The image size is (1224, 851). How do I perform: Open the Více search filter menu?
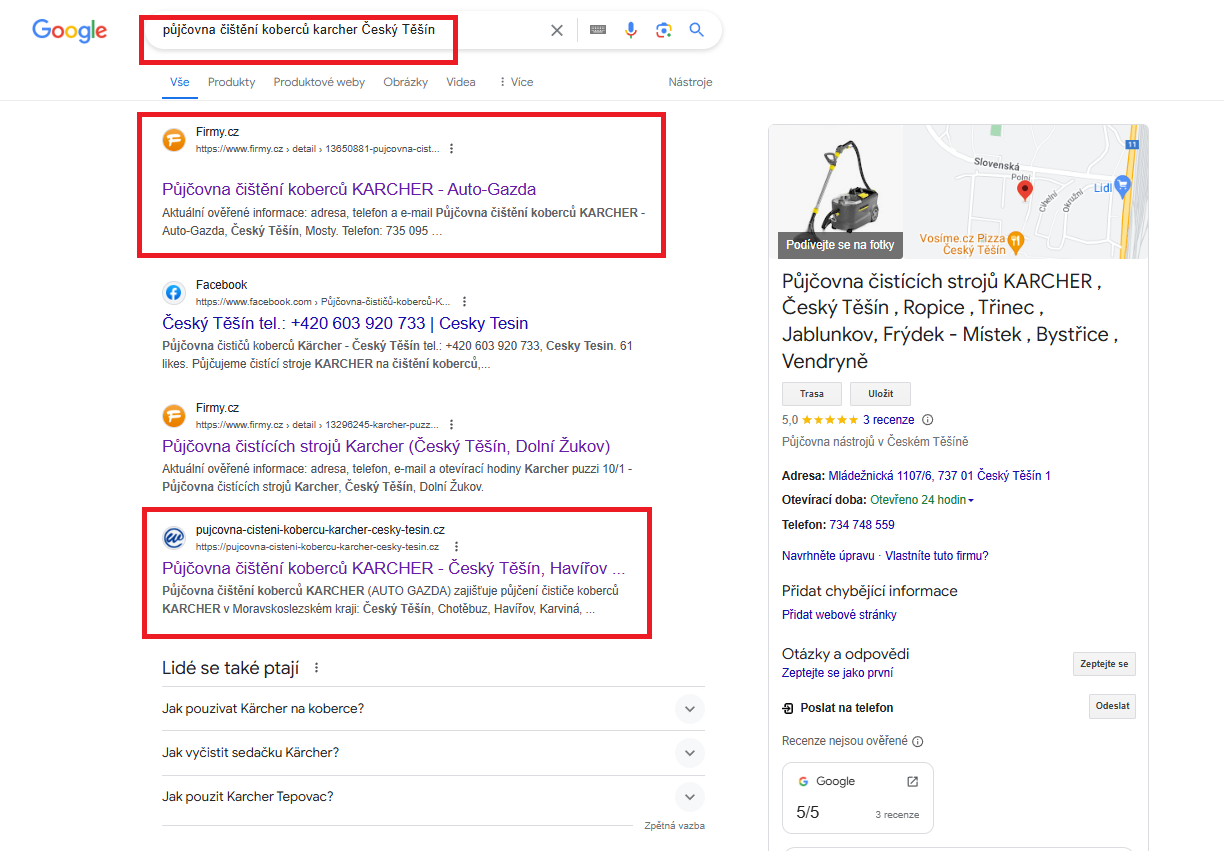515,82
